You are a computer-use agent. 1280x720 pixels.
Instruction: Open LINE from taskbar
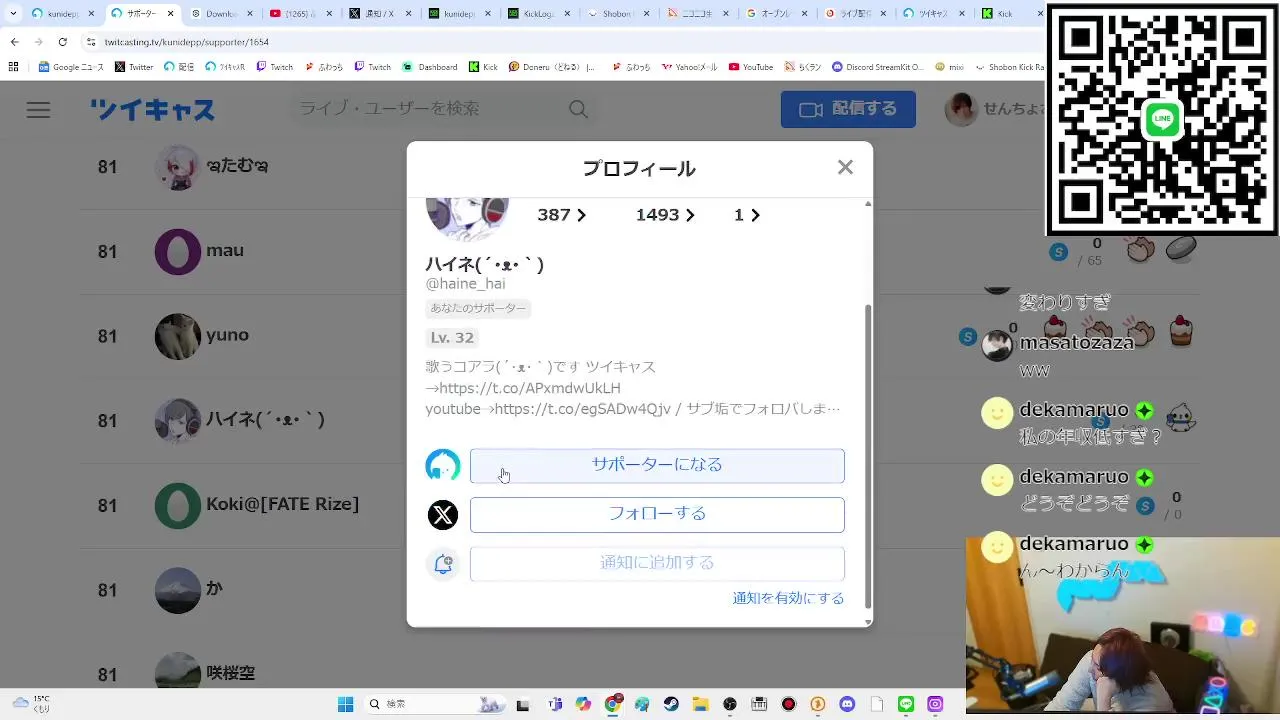tap(906, 704)
